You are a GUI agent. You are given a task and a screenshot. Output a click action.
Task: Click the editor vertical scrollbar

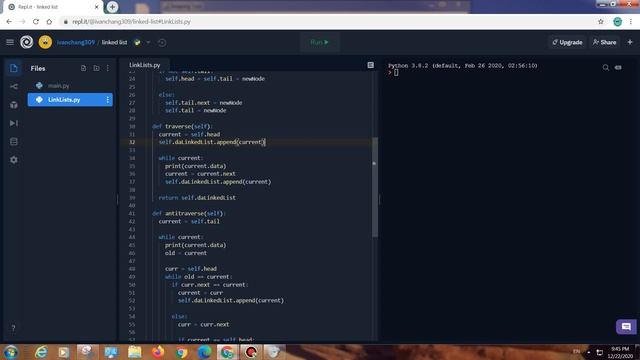coord(375,187)
